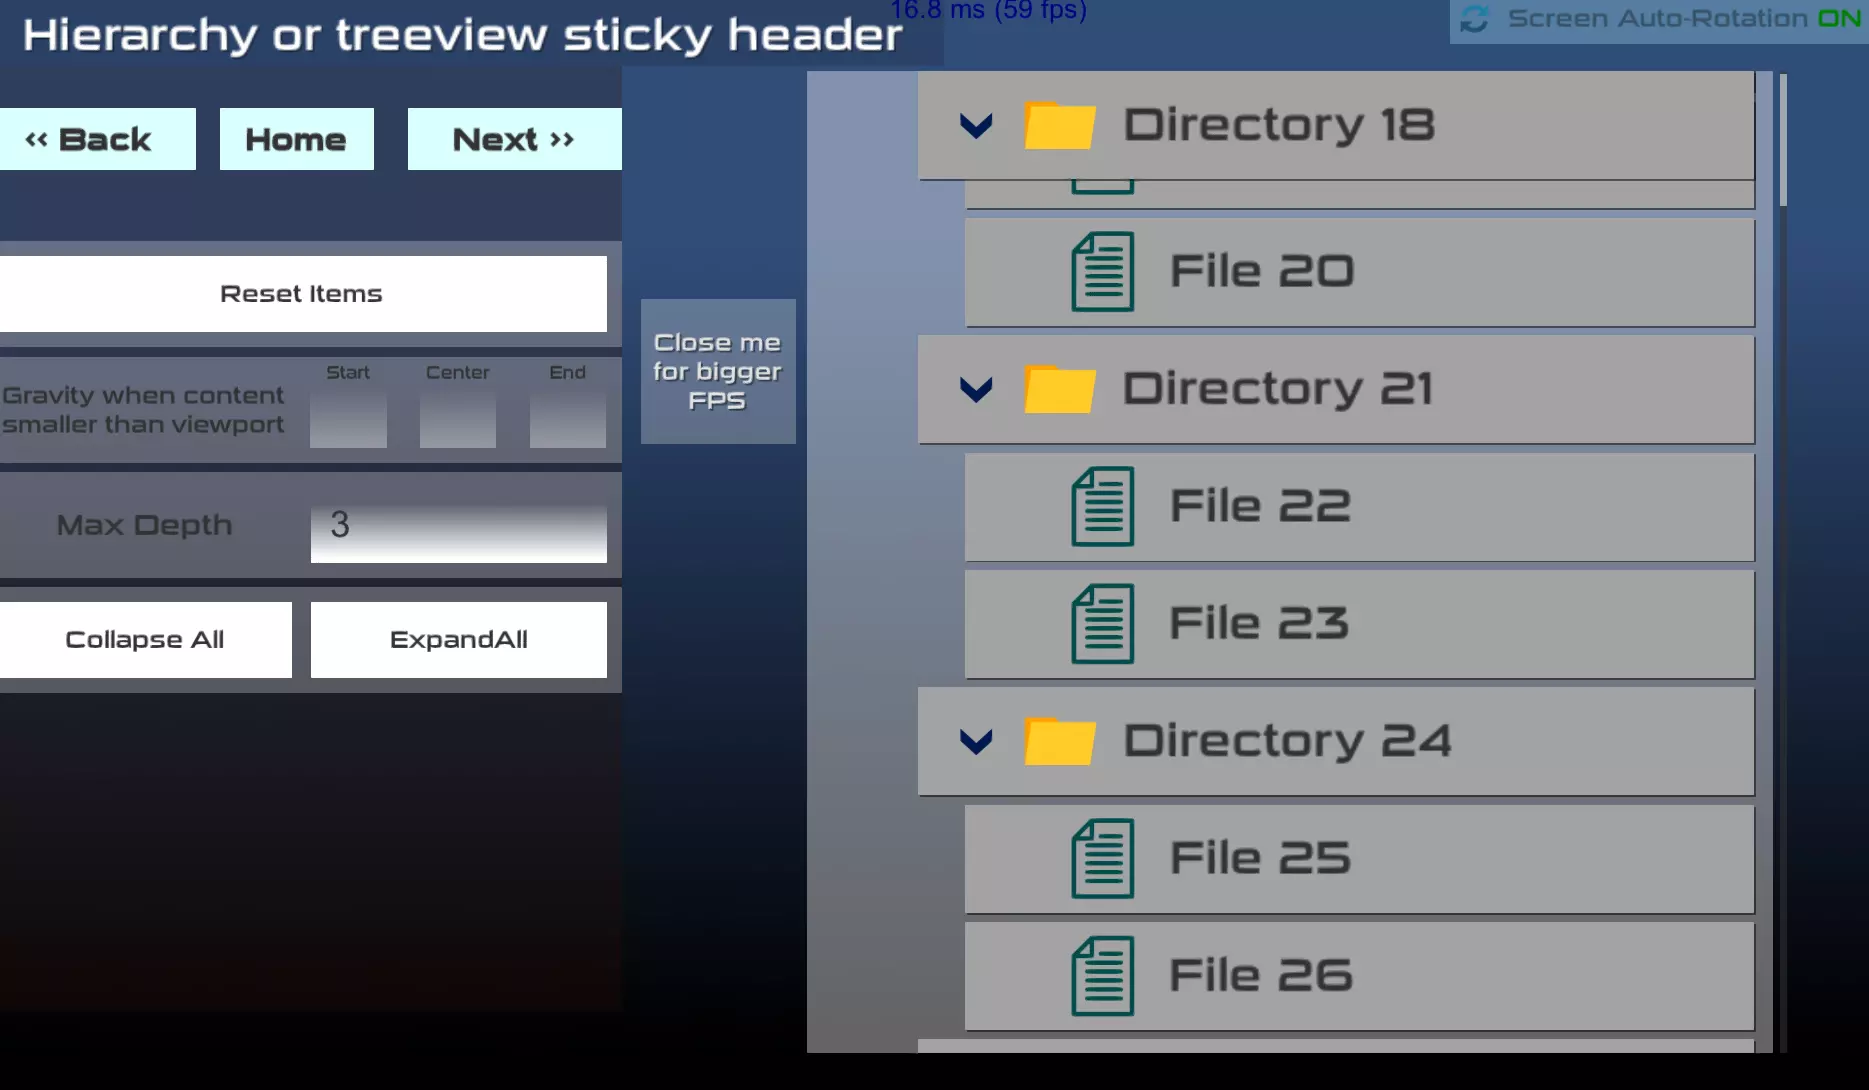The width and height of the screenshot is (1869, 1090).
Task: Select the File 25 document icon
Action: [1101, 857]
